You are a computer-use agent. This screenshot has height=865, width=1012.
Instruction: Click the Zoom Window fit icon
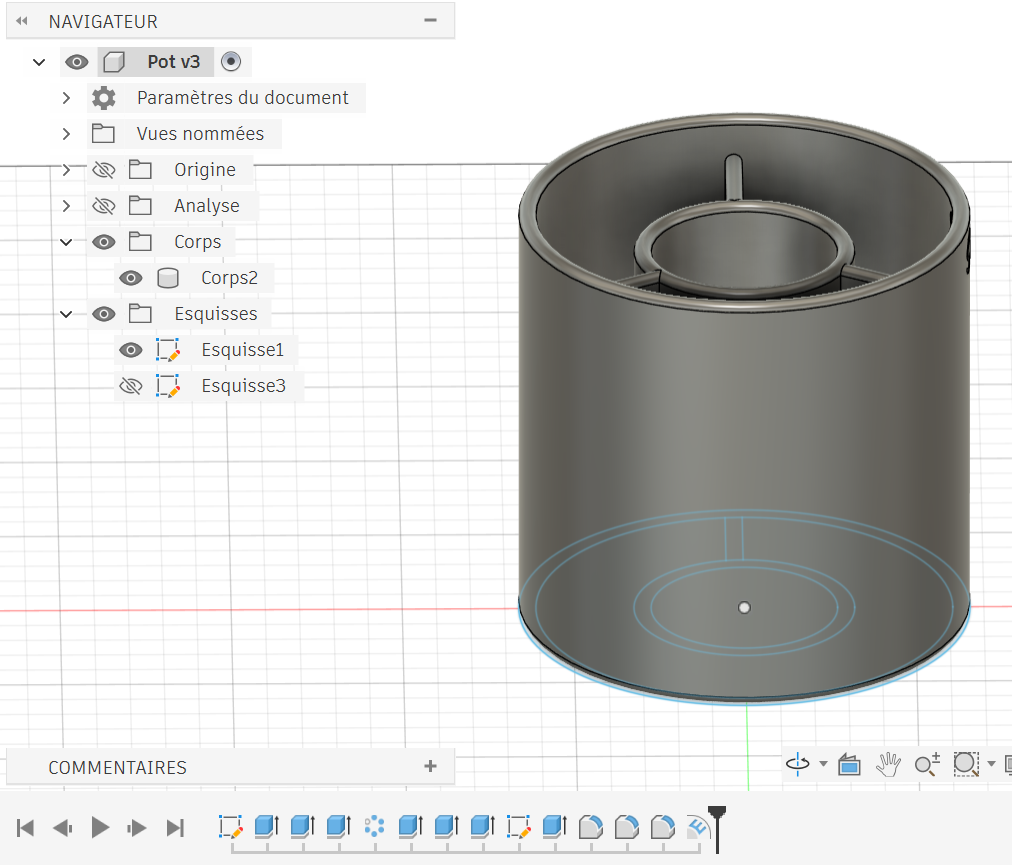click(965, 765)
